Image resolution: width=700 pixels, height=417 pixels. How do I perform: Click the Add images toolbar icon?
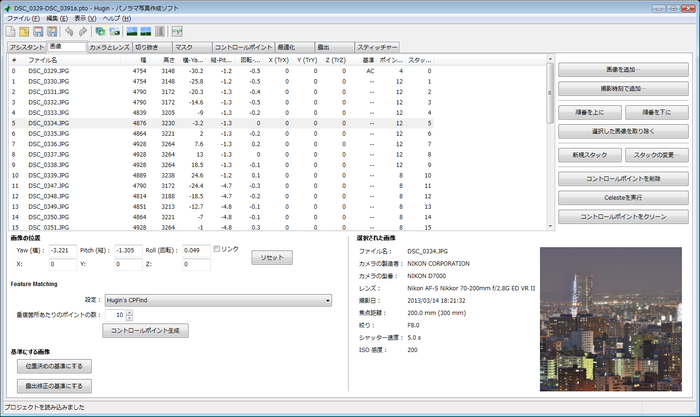point(100,31)
